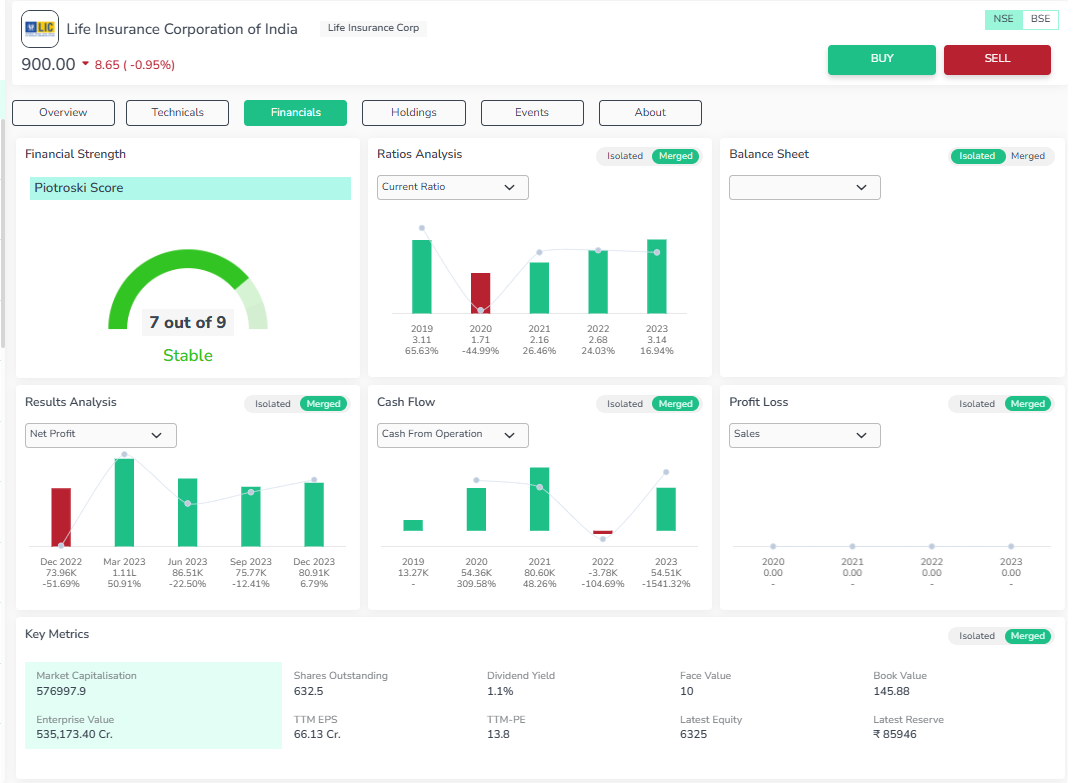Click the price change 8.65 (-0.95%)
Screen dimensions: 1085x783
click(x=135, y=65)
